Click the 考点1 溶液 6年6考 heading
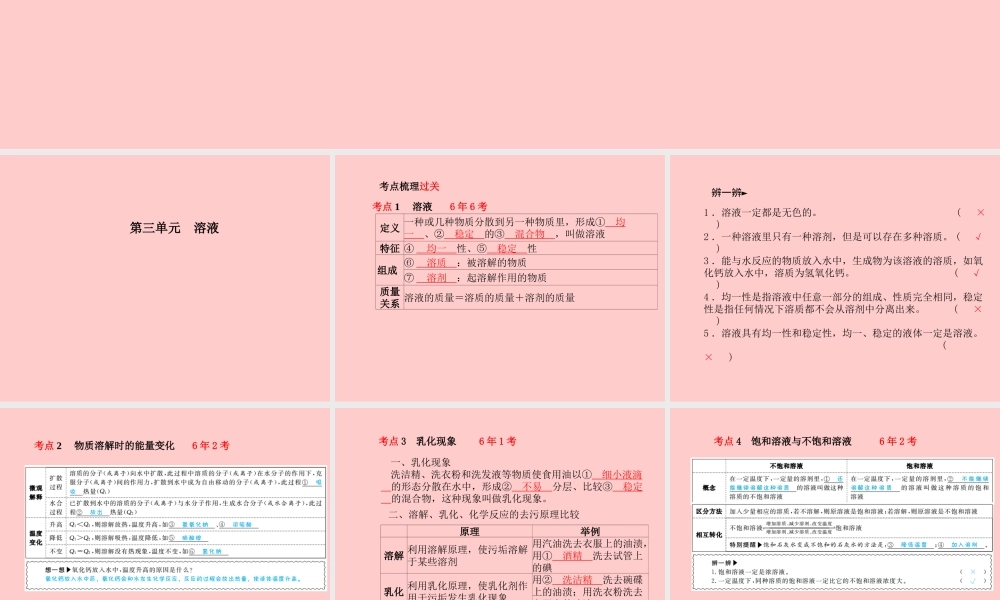 tap(430, 207)
